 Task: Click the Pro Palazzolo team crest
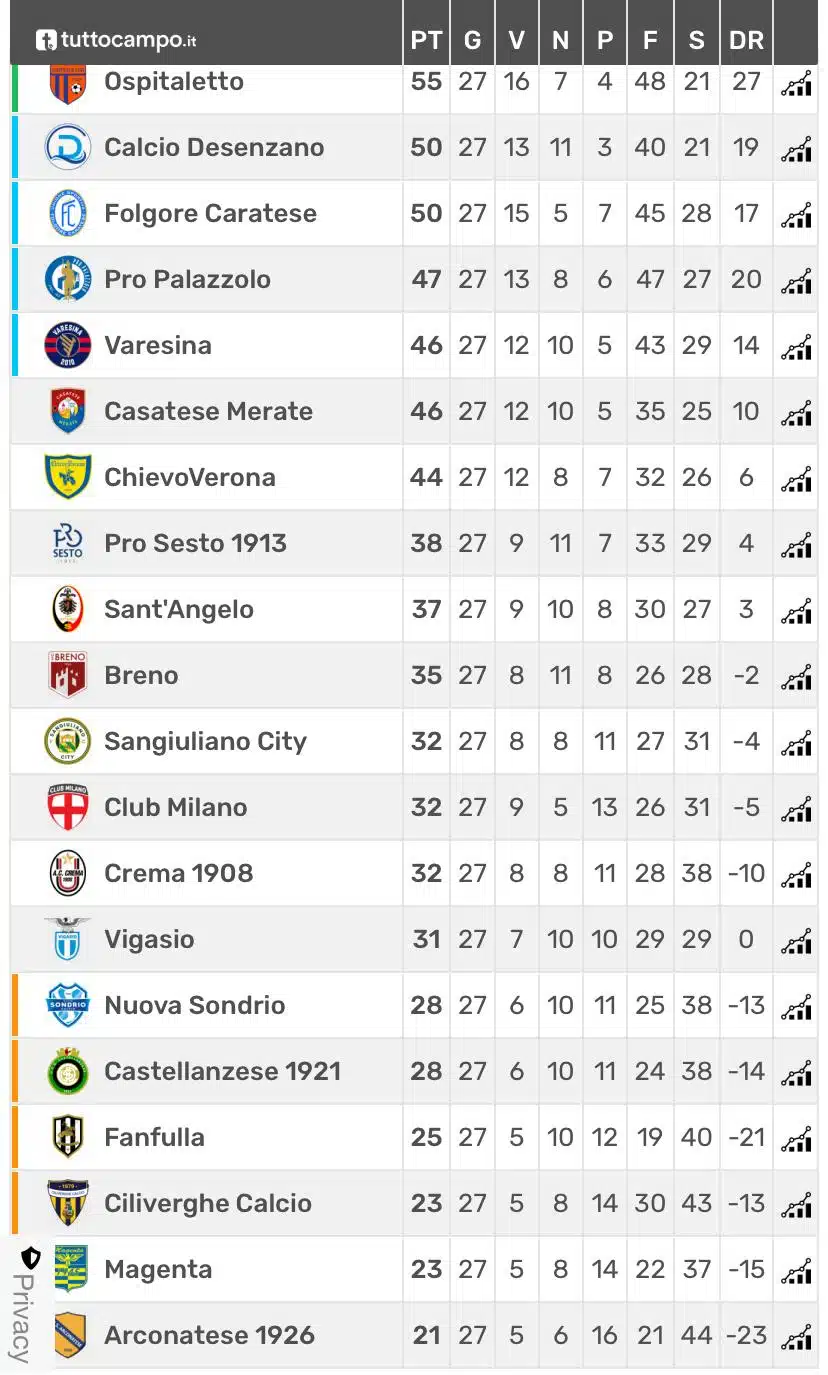(68, 279)
